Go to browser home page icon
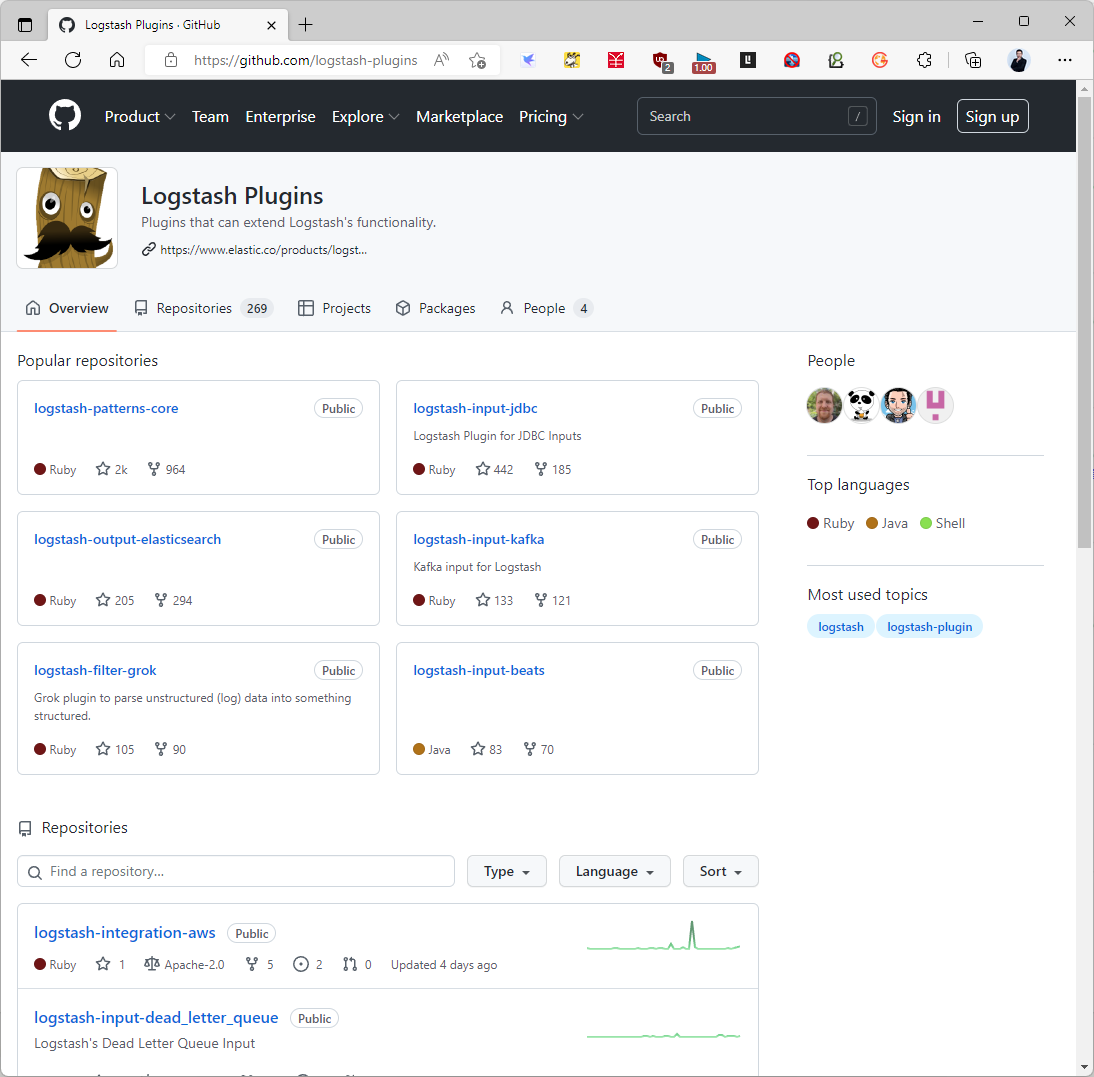Image resolution: width=1094 pixels, height=1077 pixels. (117, 60)
